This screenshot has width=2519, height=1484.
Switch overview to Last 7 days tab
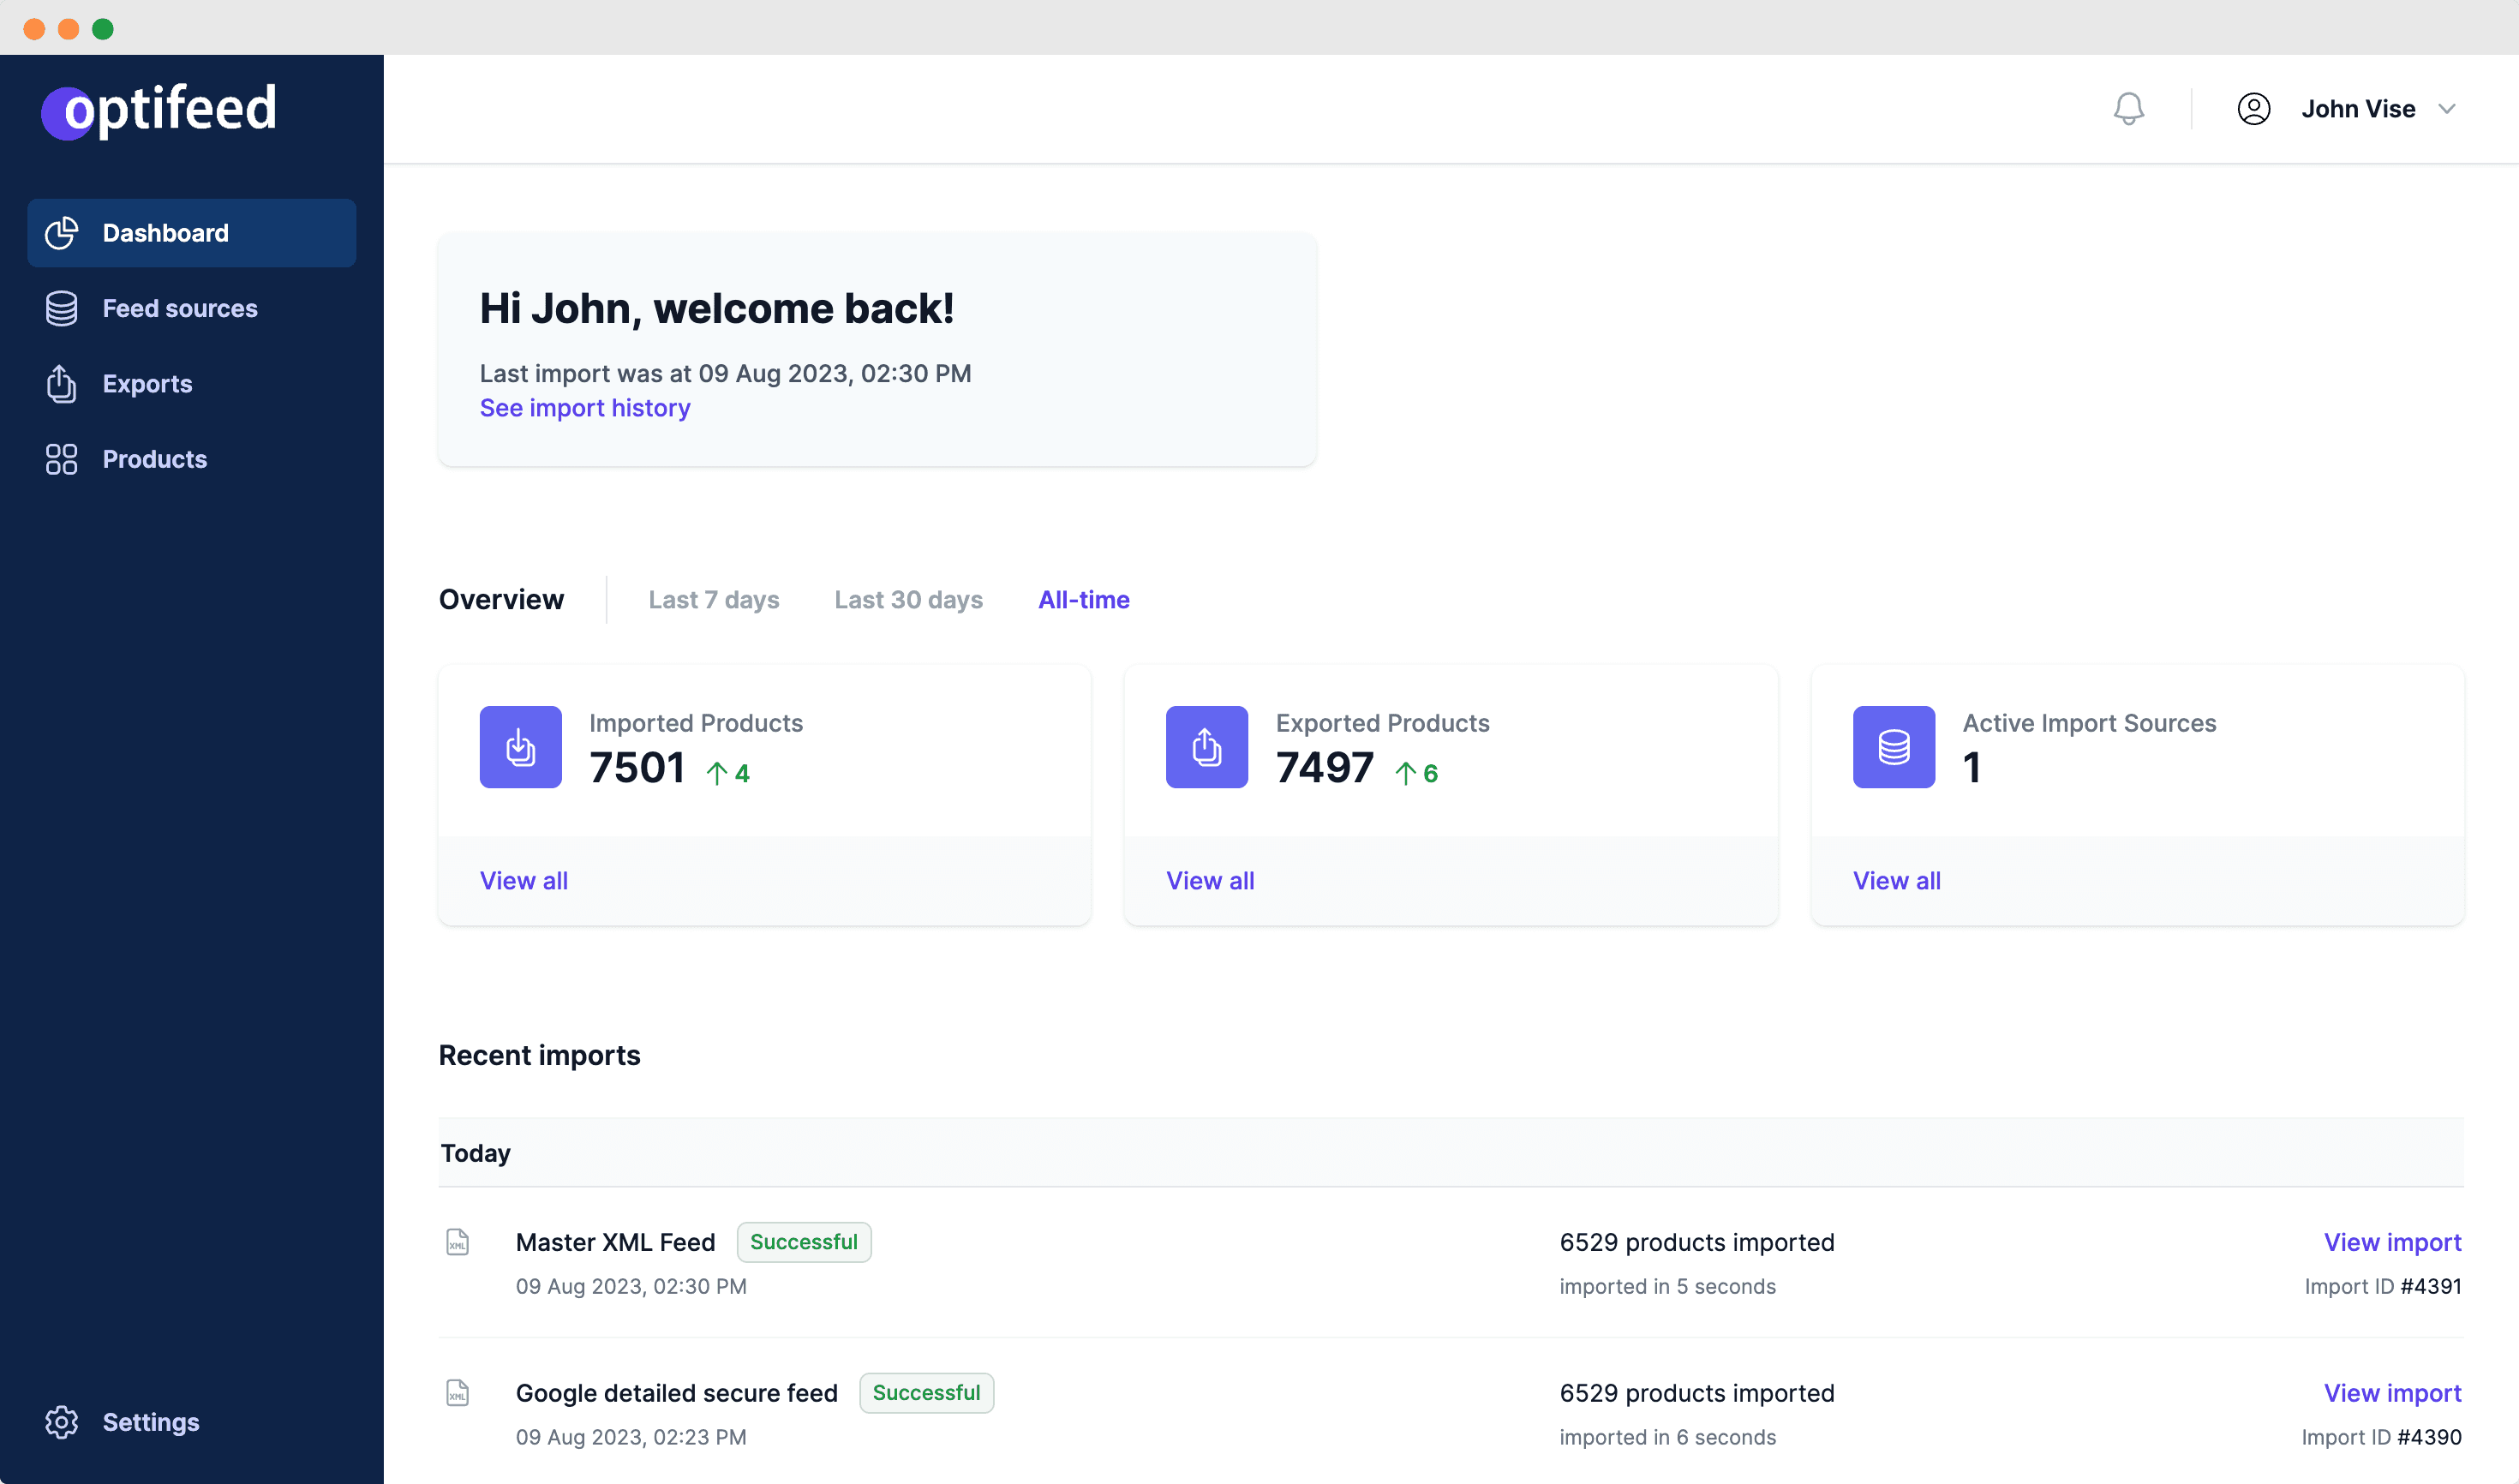(x=713, y=599)
